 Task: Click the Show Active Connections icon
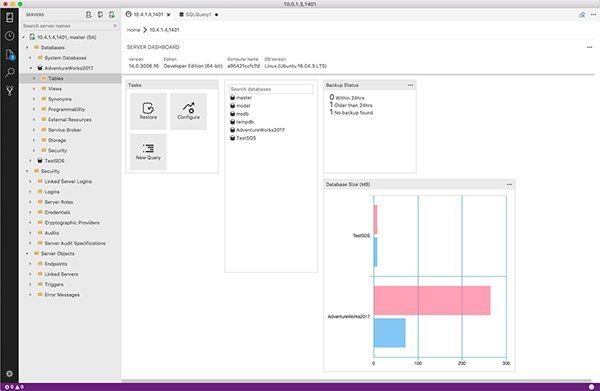(112, 15)
